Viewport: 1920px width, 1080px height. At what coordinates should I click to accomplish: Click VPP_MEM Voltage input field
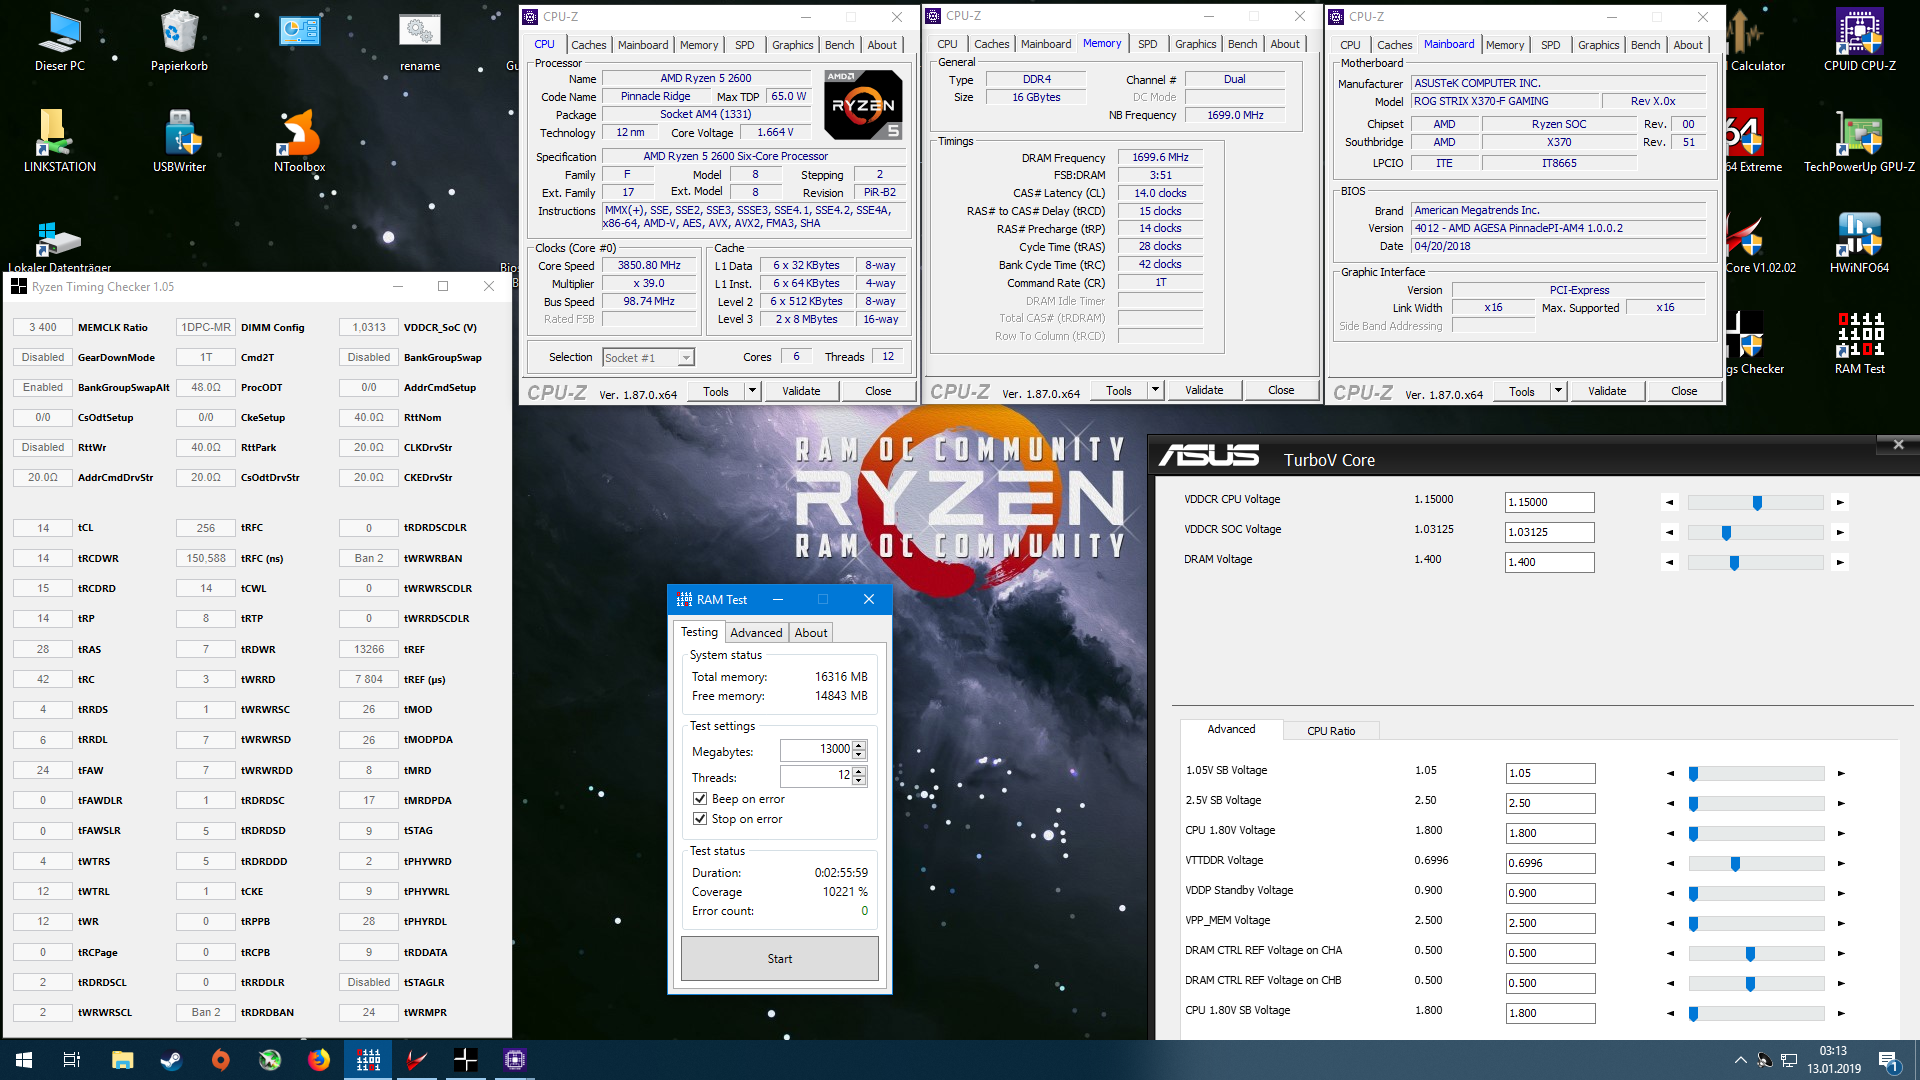(1550, 923)
